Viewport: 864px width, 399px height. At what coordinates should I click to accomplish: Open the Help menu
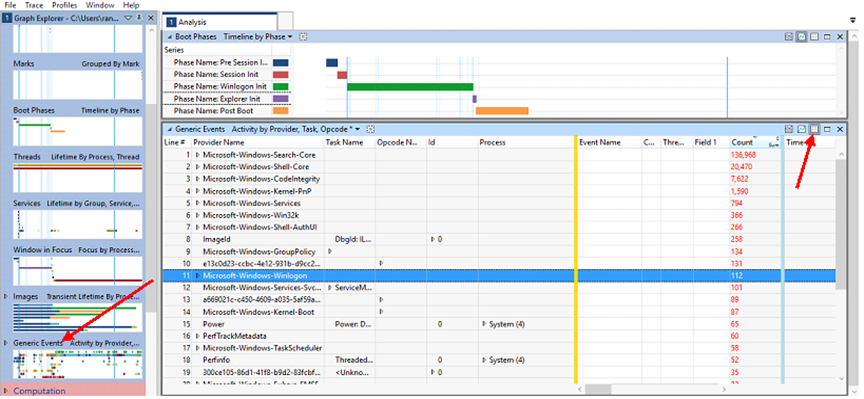tap(131, 5)
